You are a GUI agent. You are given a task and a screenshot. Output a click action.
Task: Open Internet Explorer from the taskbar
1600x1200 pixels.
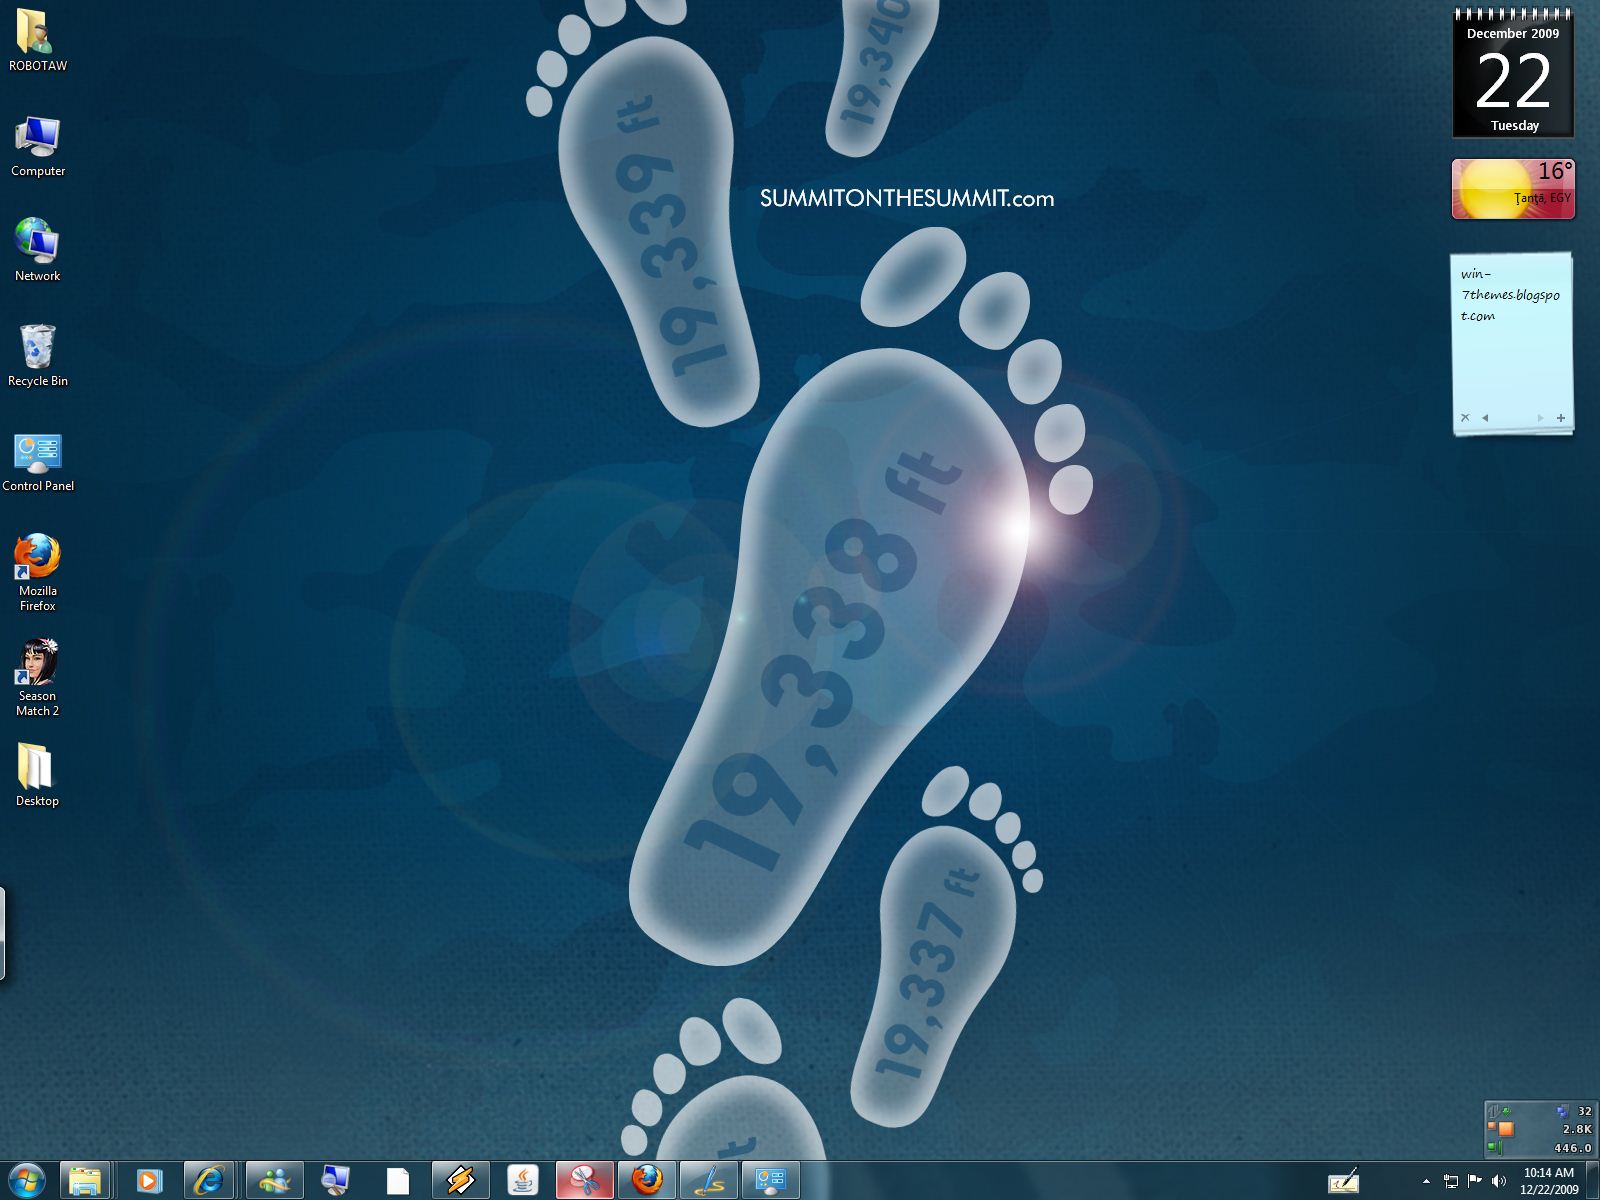pyautogui.click(x=207, y=1180)
